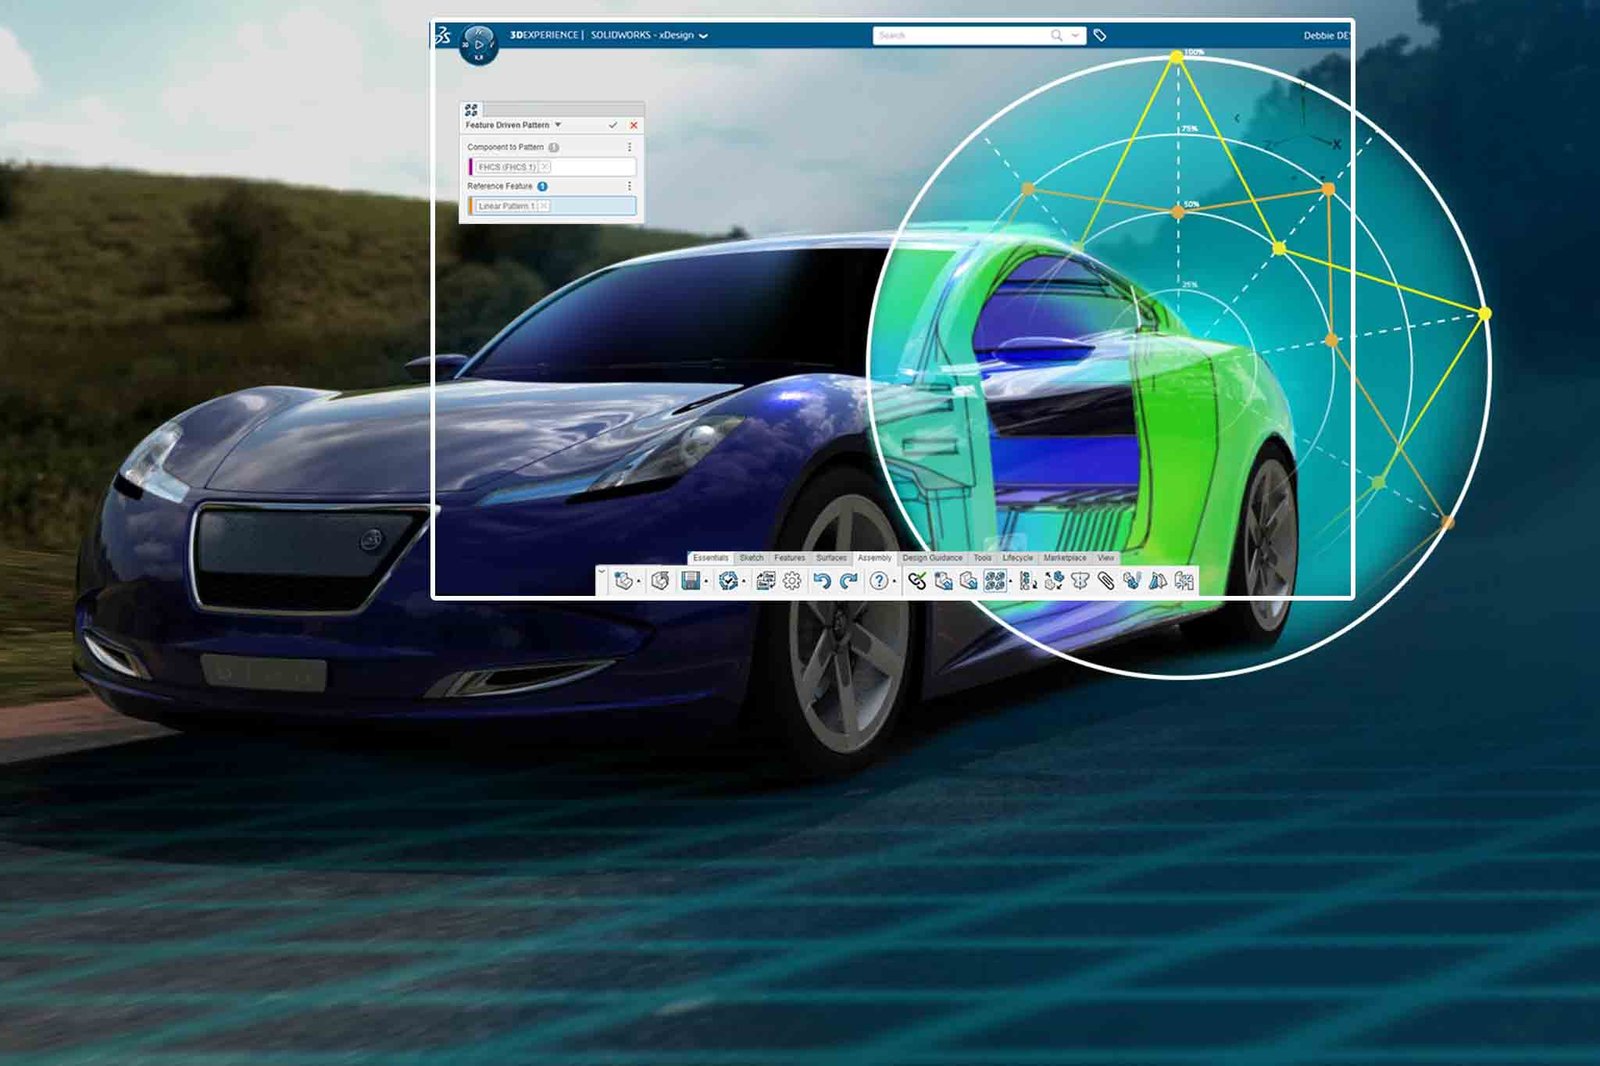This screenshot has height=1066, width=1600.
Task: Open the settings gear icon in toolbar
Action: click(792, 581)
